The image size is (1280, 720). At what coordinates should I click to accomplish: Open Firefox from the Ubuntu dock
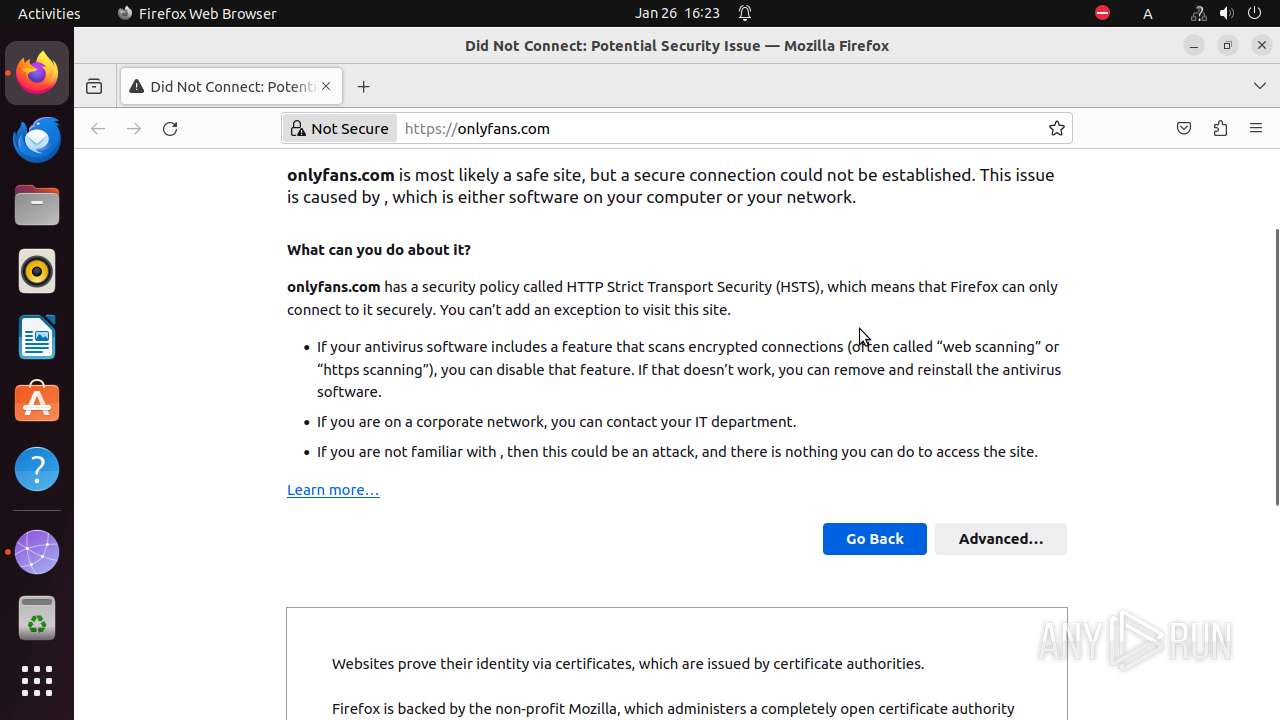click(x=37, y=73)
